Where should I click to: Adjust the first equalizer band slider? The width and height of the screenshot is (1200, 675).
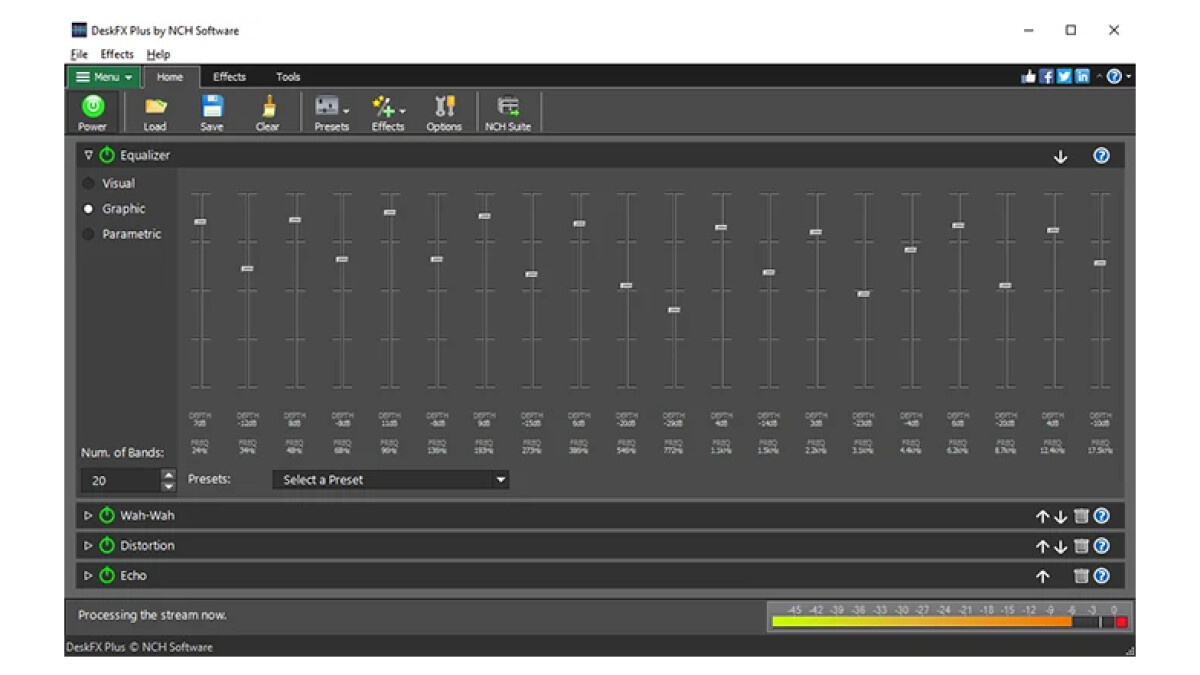click(200, 222)
